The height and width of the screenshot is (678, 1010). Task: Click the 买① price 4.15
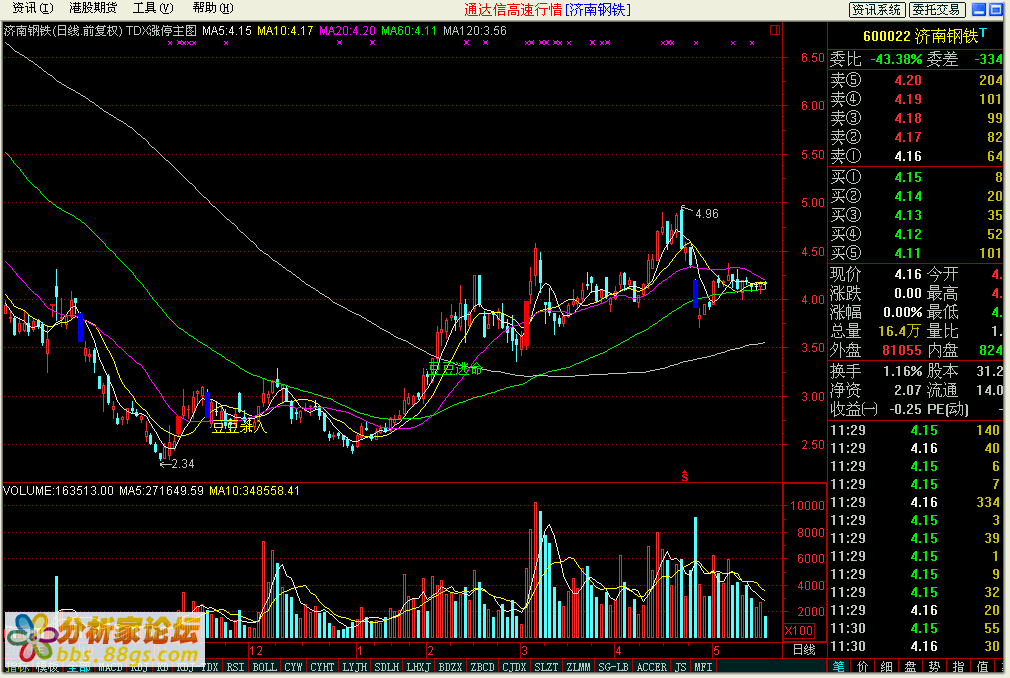click(908, 177)
